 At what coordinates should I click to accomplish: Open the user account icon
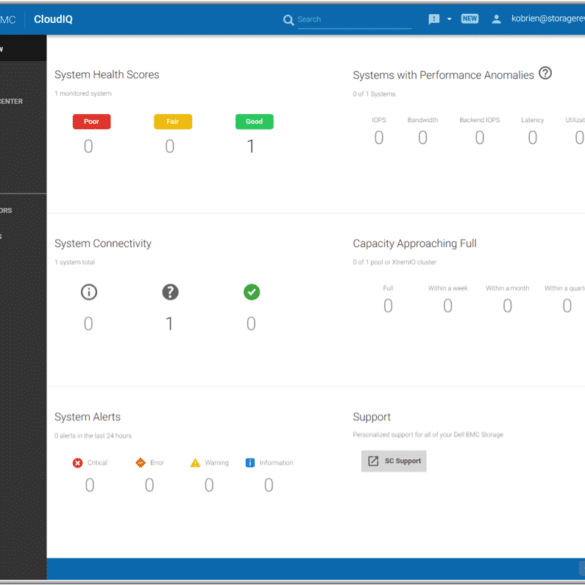click(x=496, y=19)
